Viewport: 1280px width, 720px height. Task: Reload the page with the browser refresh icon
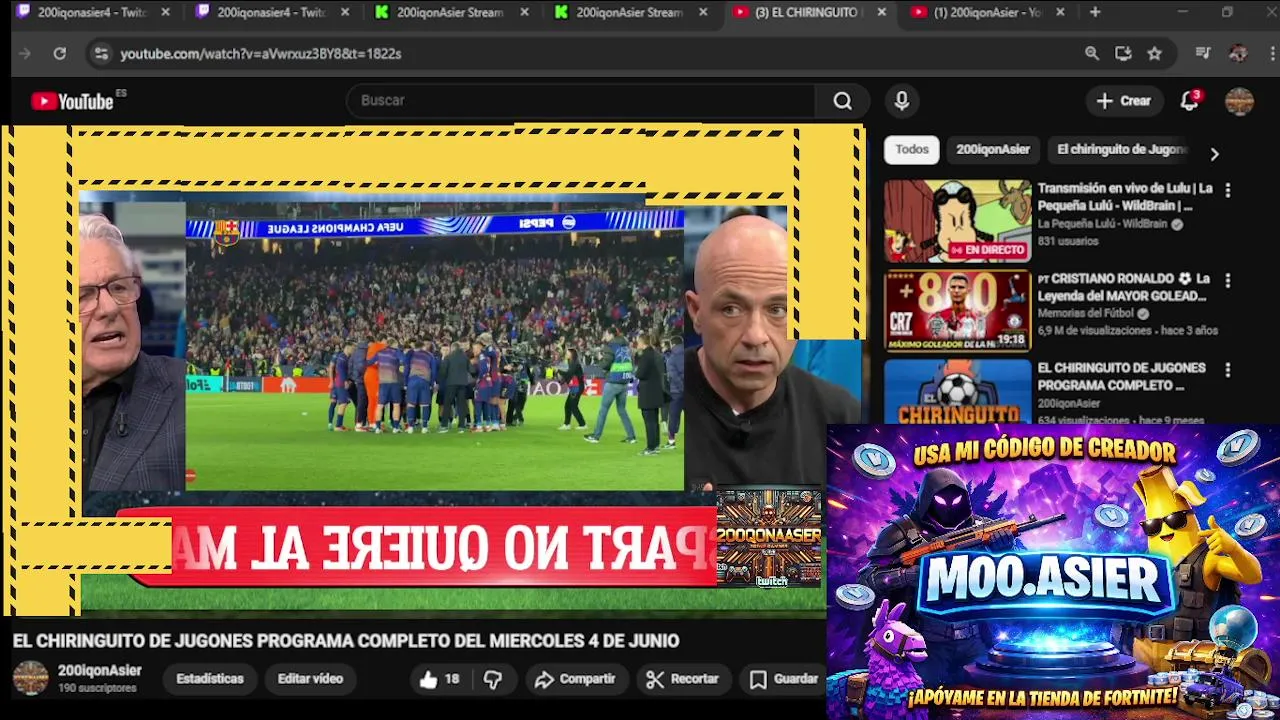60,54
